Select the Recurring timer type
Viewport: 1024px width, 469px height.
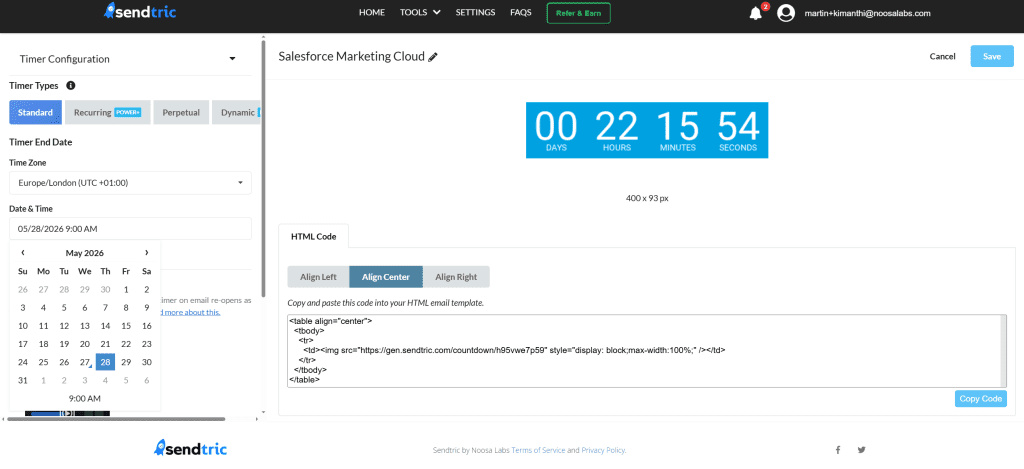tap(108, 112)
